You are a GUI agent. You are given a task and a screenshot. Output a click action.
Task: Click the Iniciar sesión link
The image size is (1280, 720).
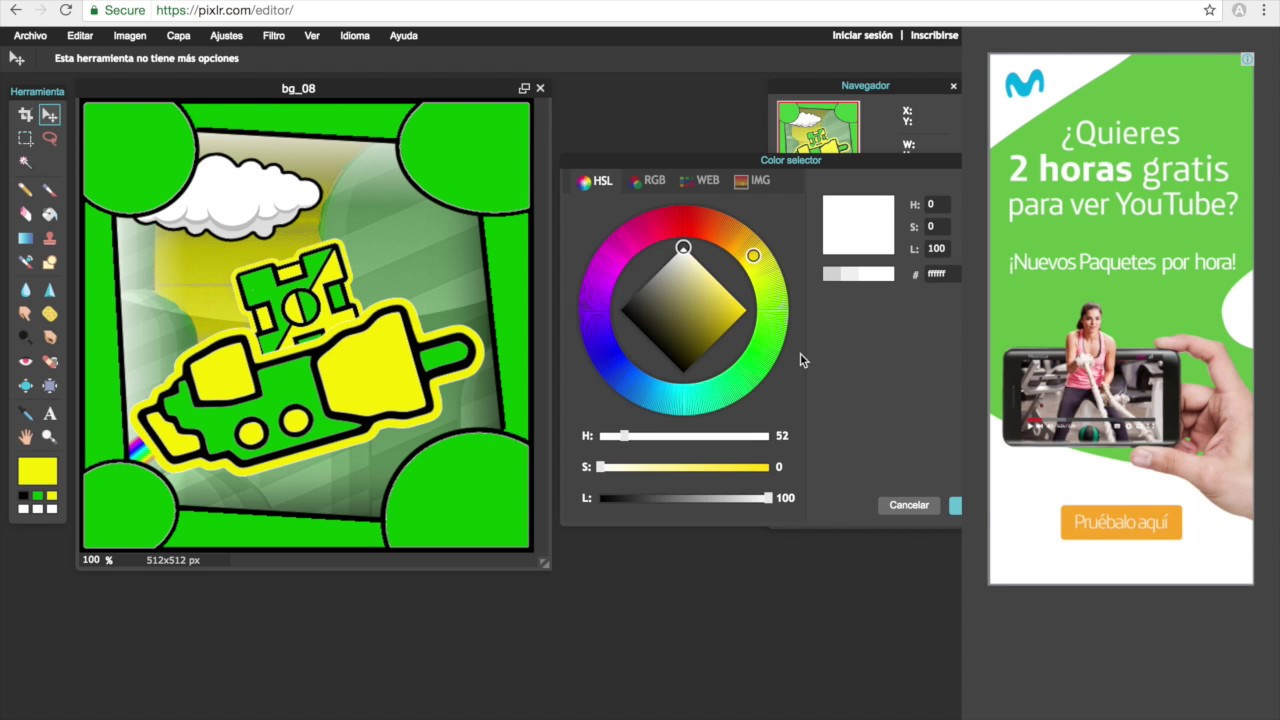[862, 35]
